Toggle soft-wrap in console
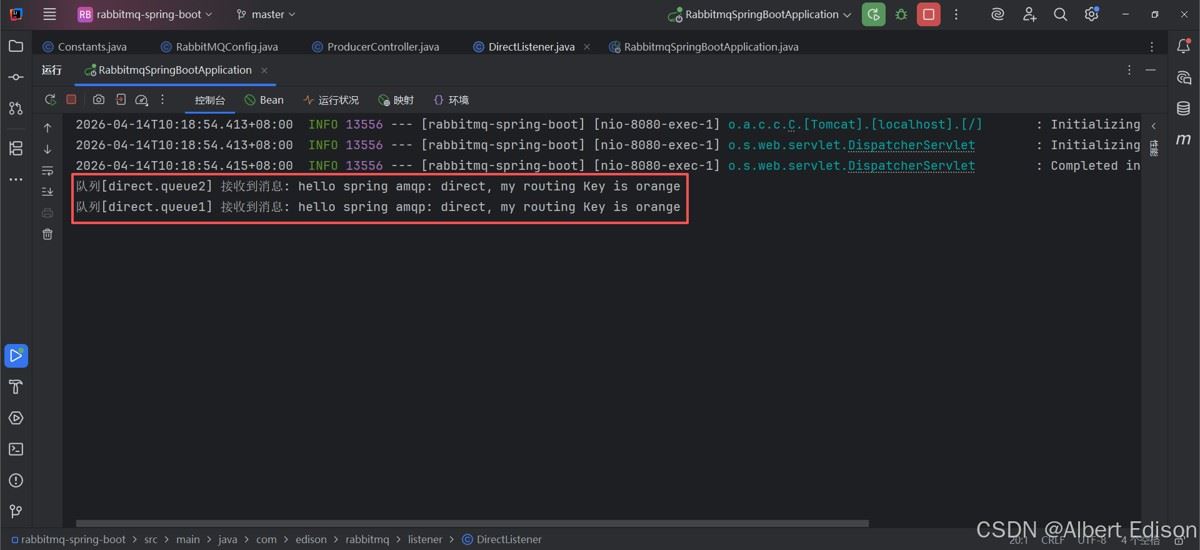This screenshot has height=550, width=1200. pos(47,171)
